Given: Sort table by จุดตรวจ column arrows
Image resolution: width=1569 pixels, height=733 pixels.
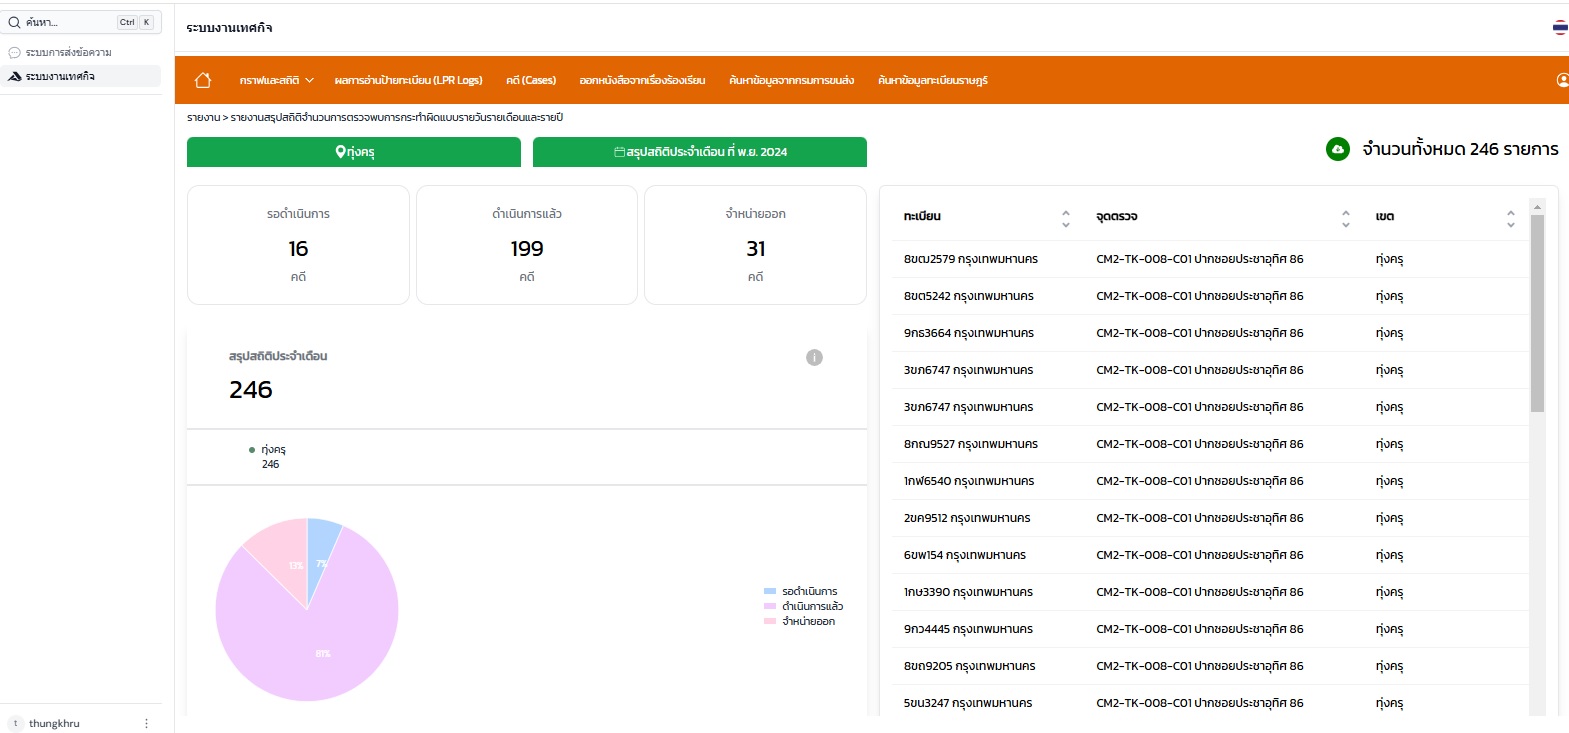Looking at the screenshot, I should pos(1345,217).
